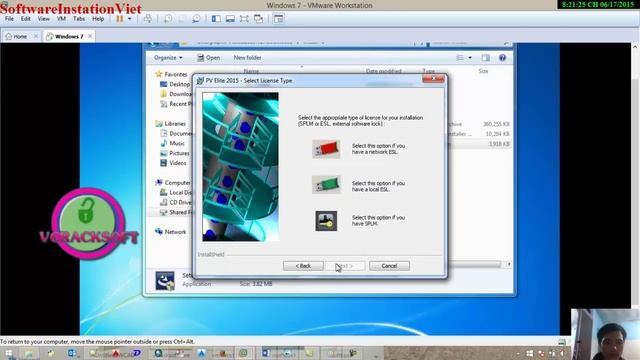The image size is (640, 360).
Task: Select the network ESL red key option
Action: [x=326, y=149]
